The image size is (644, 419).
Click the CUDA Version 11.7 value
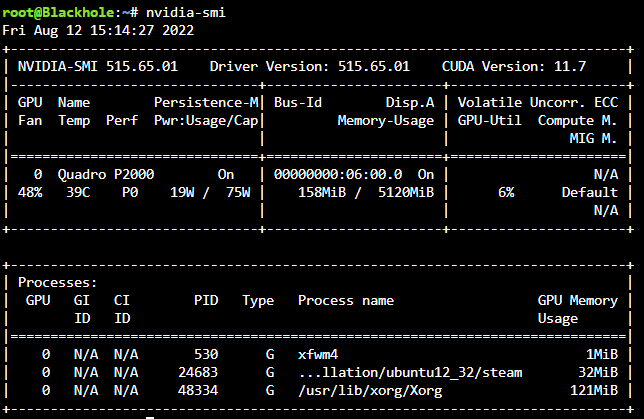pyautogui.click(x=570, y=67)
